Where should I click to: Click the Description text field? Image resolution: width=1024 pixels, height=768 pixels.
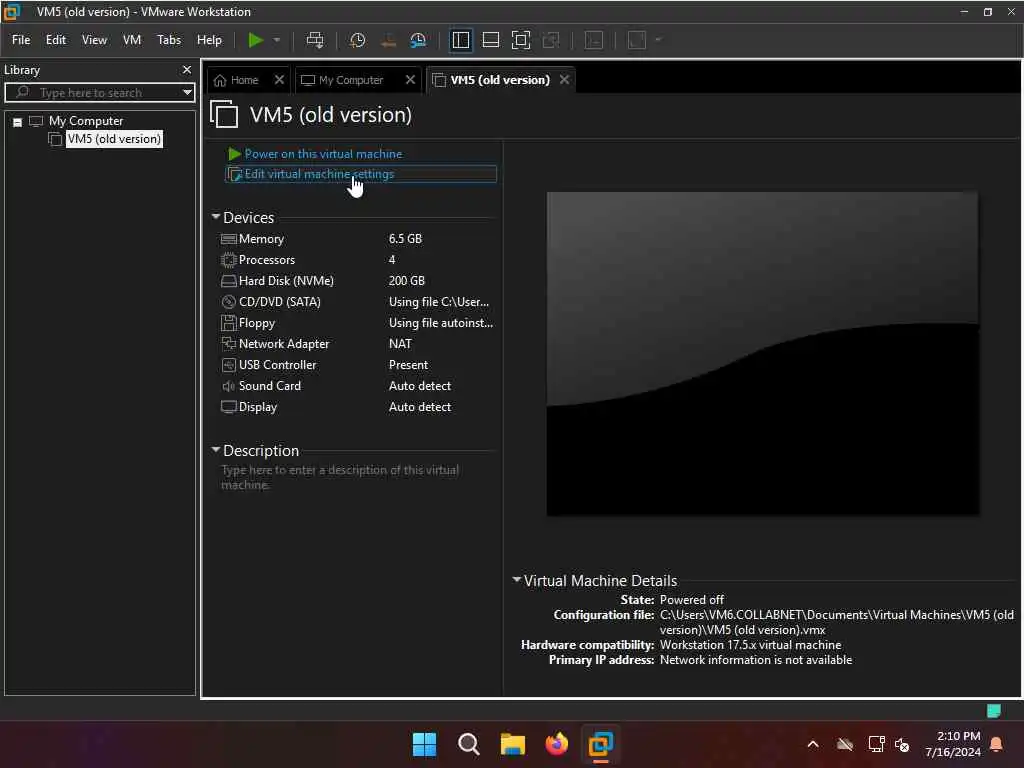[357, 477]
